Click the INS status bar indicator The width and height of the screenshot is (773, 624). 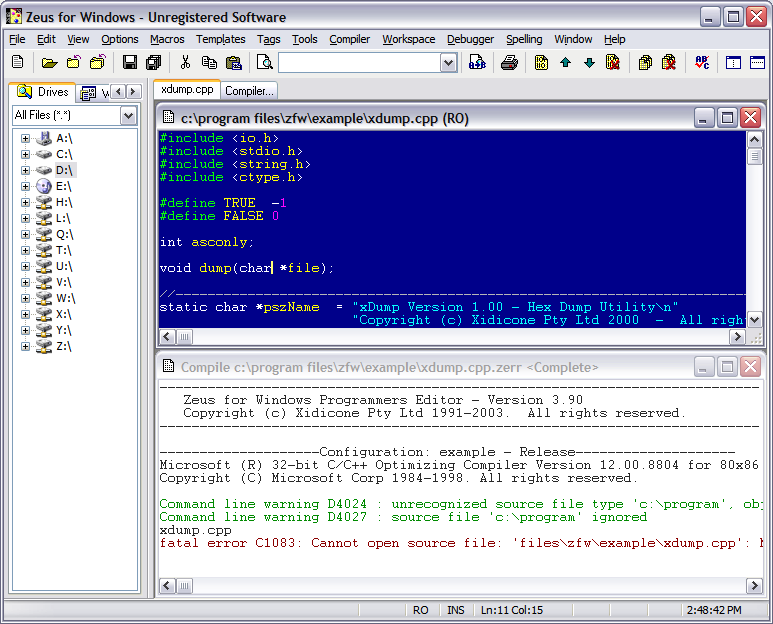click(456, 610)
